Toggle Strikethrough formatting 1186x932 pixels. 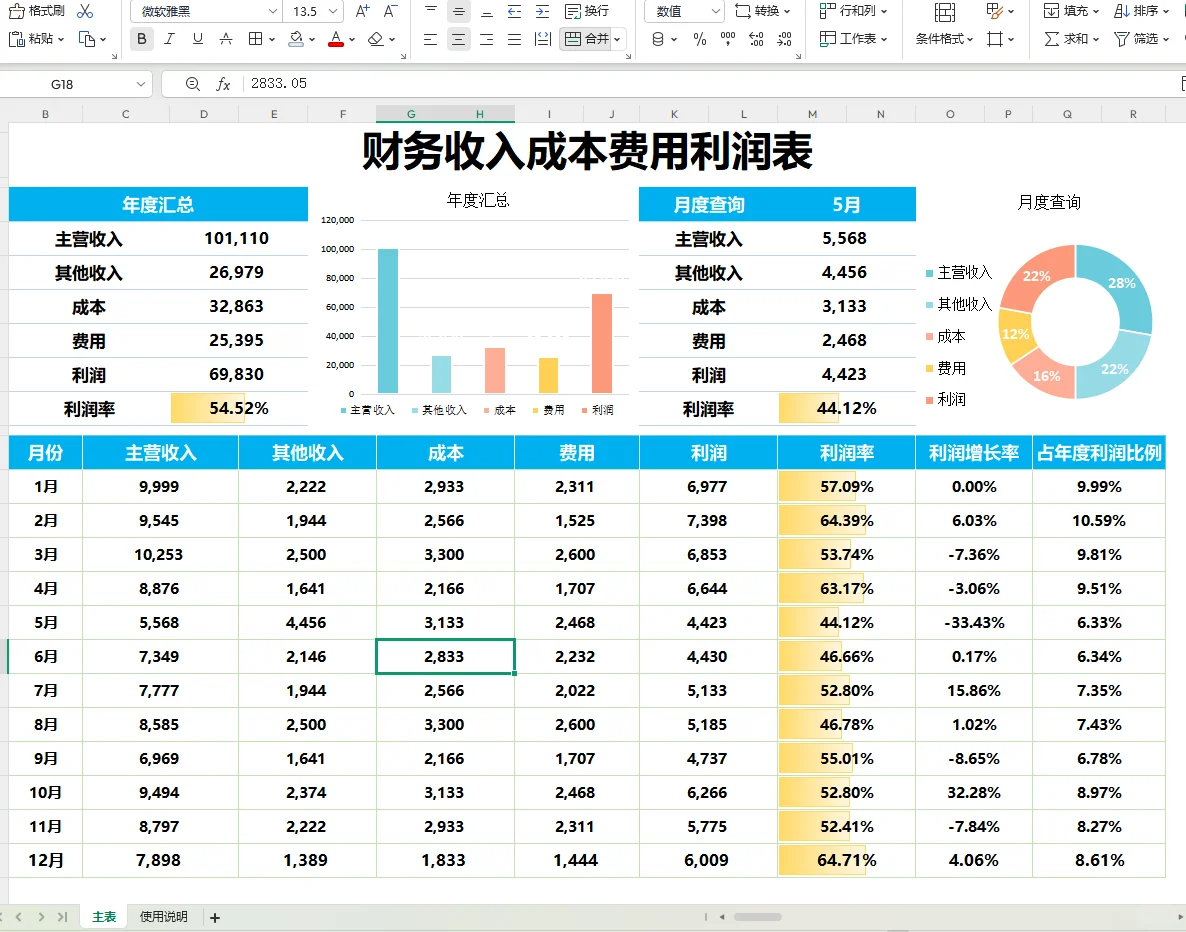tap(225, 39)
